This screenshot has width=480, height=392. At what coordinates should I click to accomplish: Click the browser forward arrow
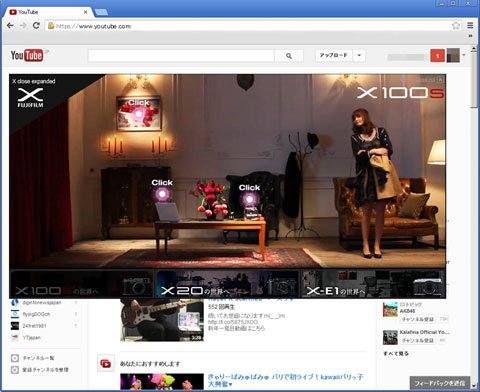(x=23, y=26)
